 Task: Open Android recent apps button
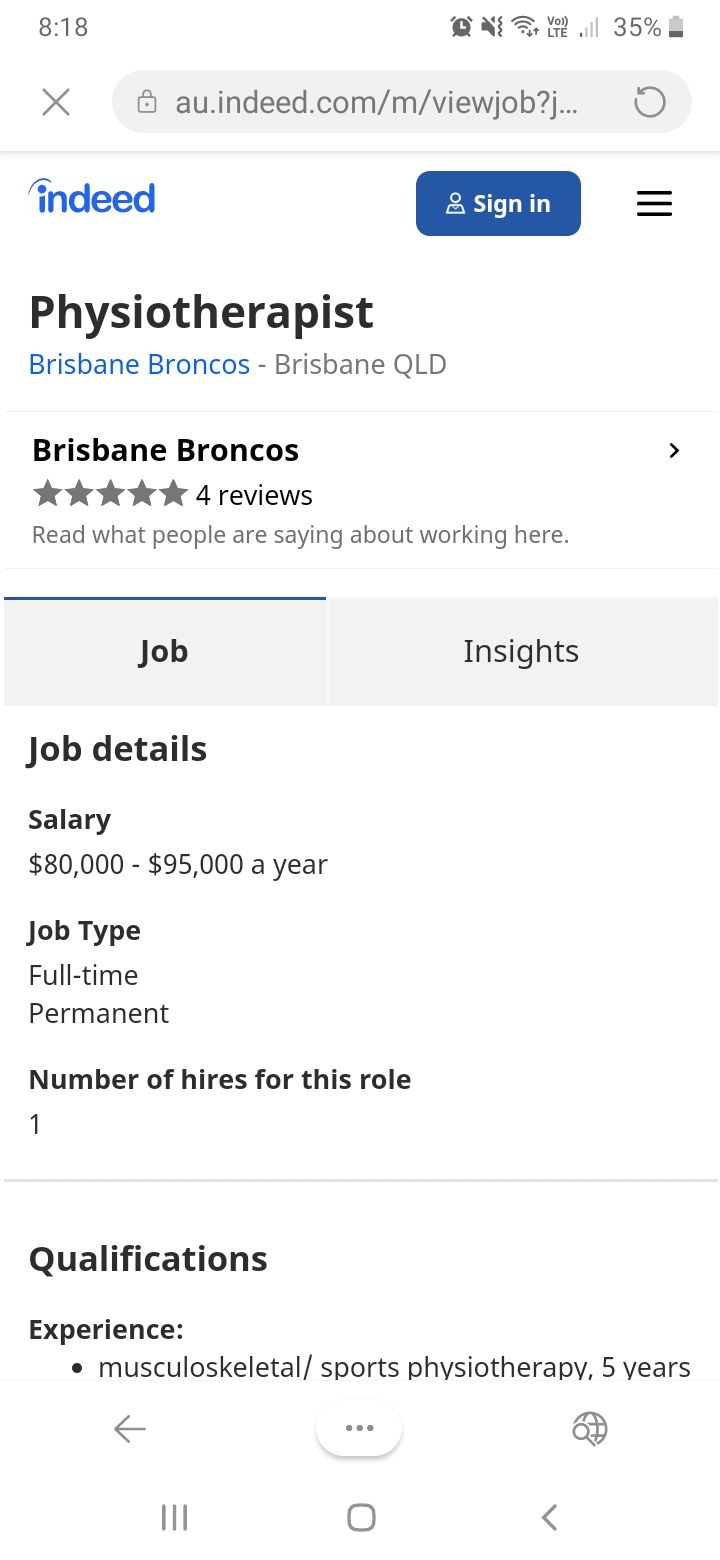point(174,1517)
